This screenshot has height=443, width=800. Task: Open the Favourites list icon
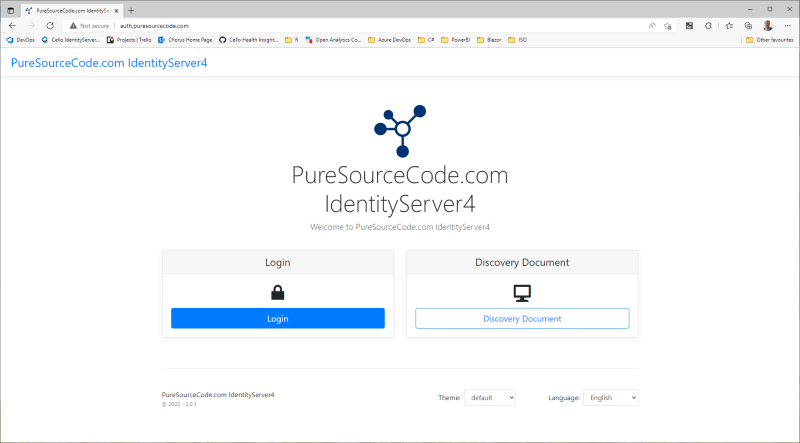(729, 26)
